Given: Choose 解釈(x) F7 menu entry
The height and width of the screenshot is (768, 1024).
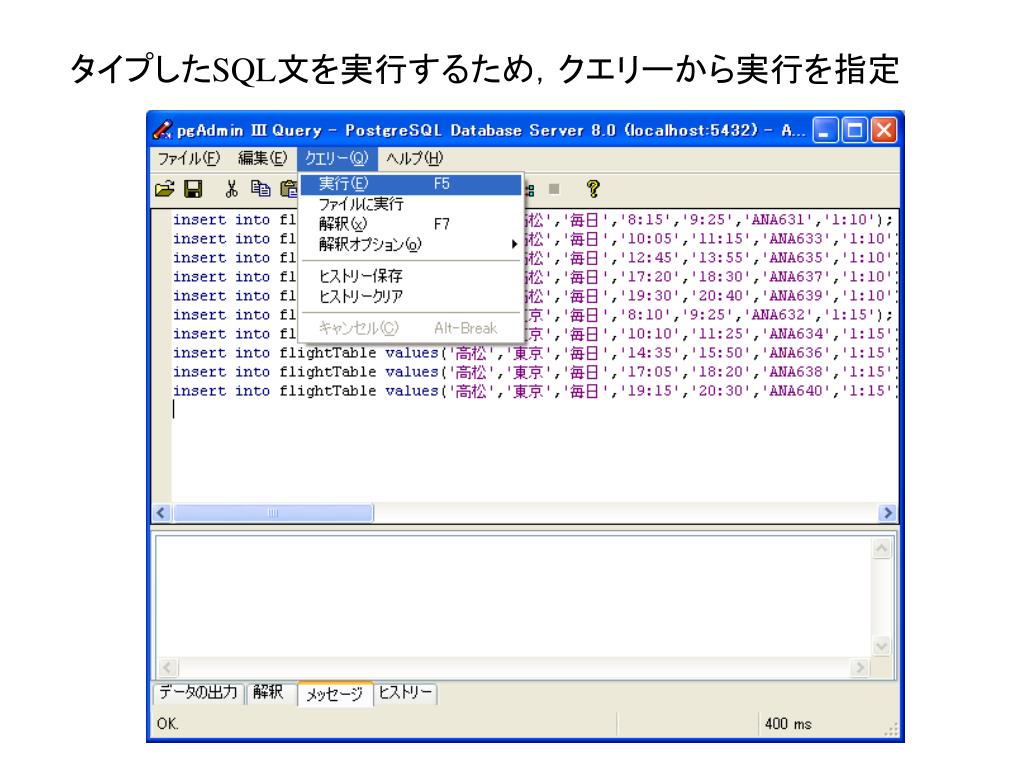Looking at the screenshot, I should pyautogui.click(x=411, y=224).
